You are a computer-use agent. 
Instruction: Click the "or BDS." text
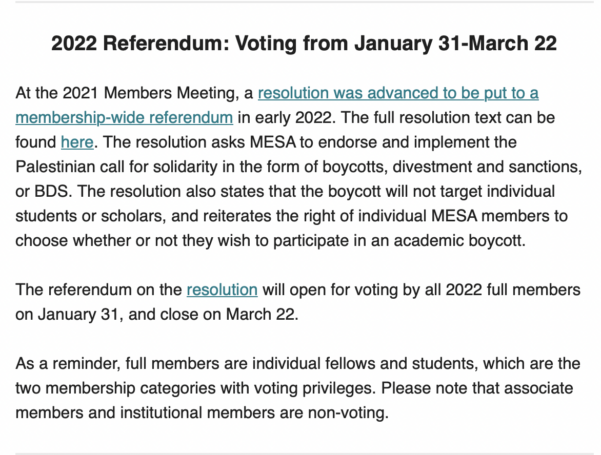point(44,191)
